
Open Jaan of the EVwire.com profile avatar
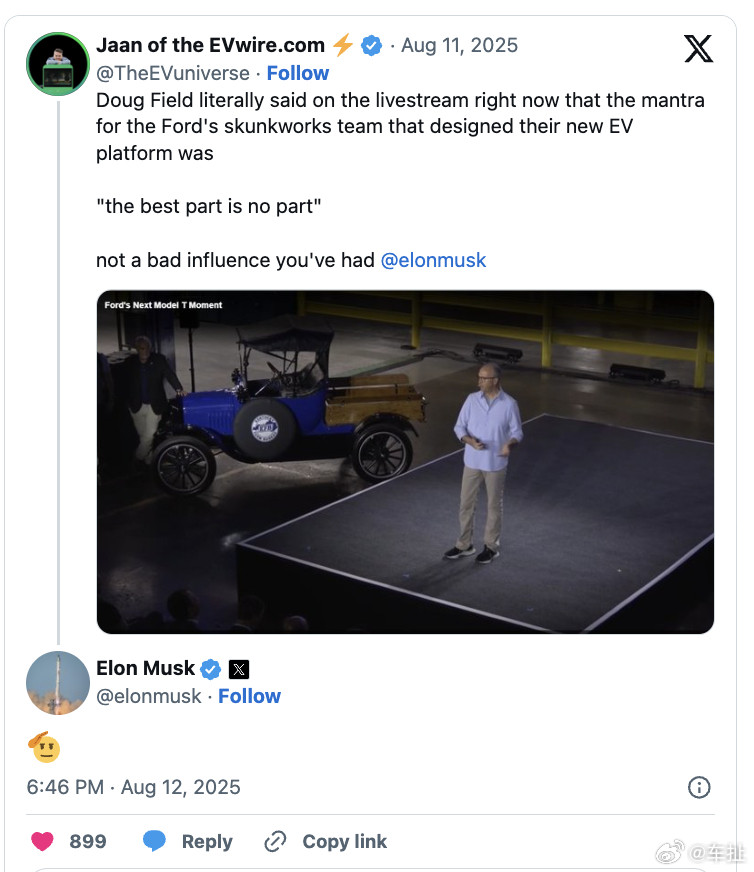(58, 63)
